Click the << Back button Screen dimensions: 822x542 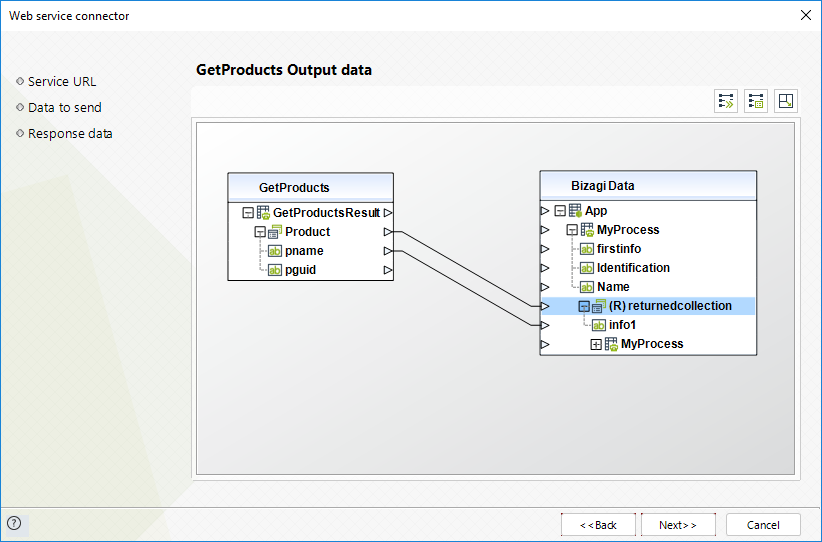coord(598,525)
